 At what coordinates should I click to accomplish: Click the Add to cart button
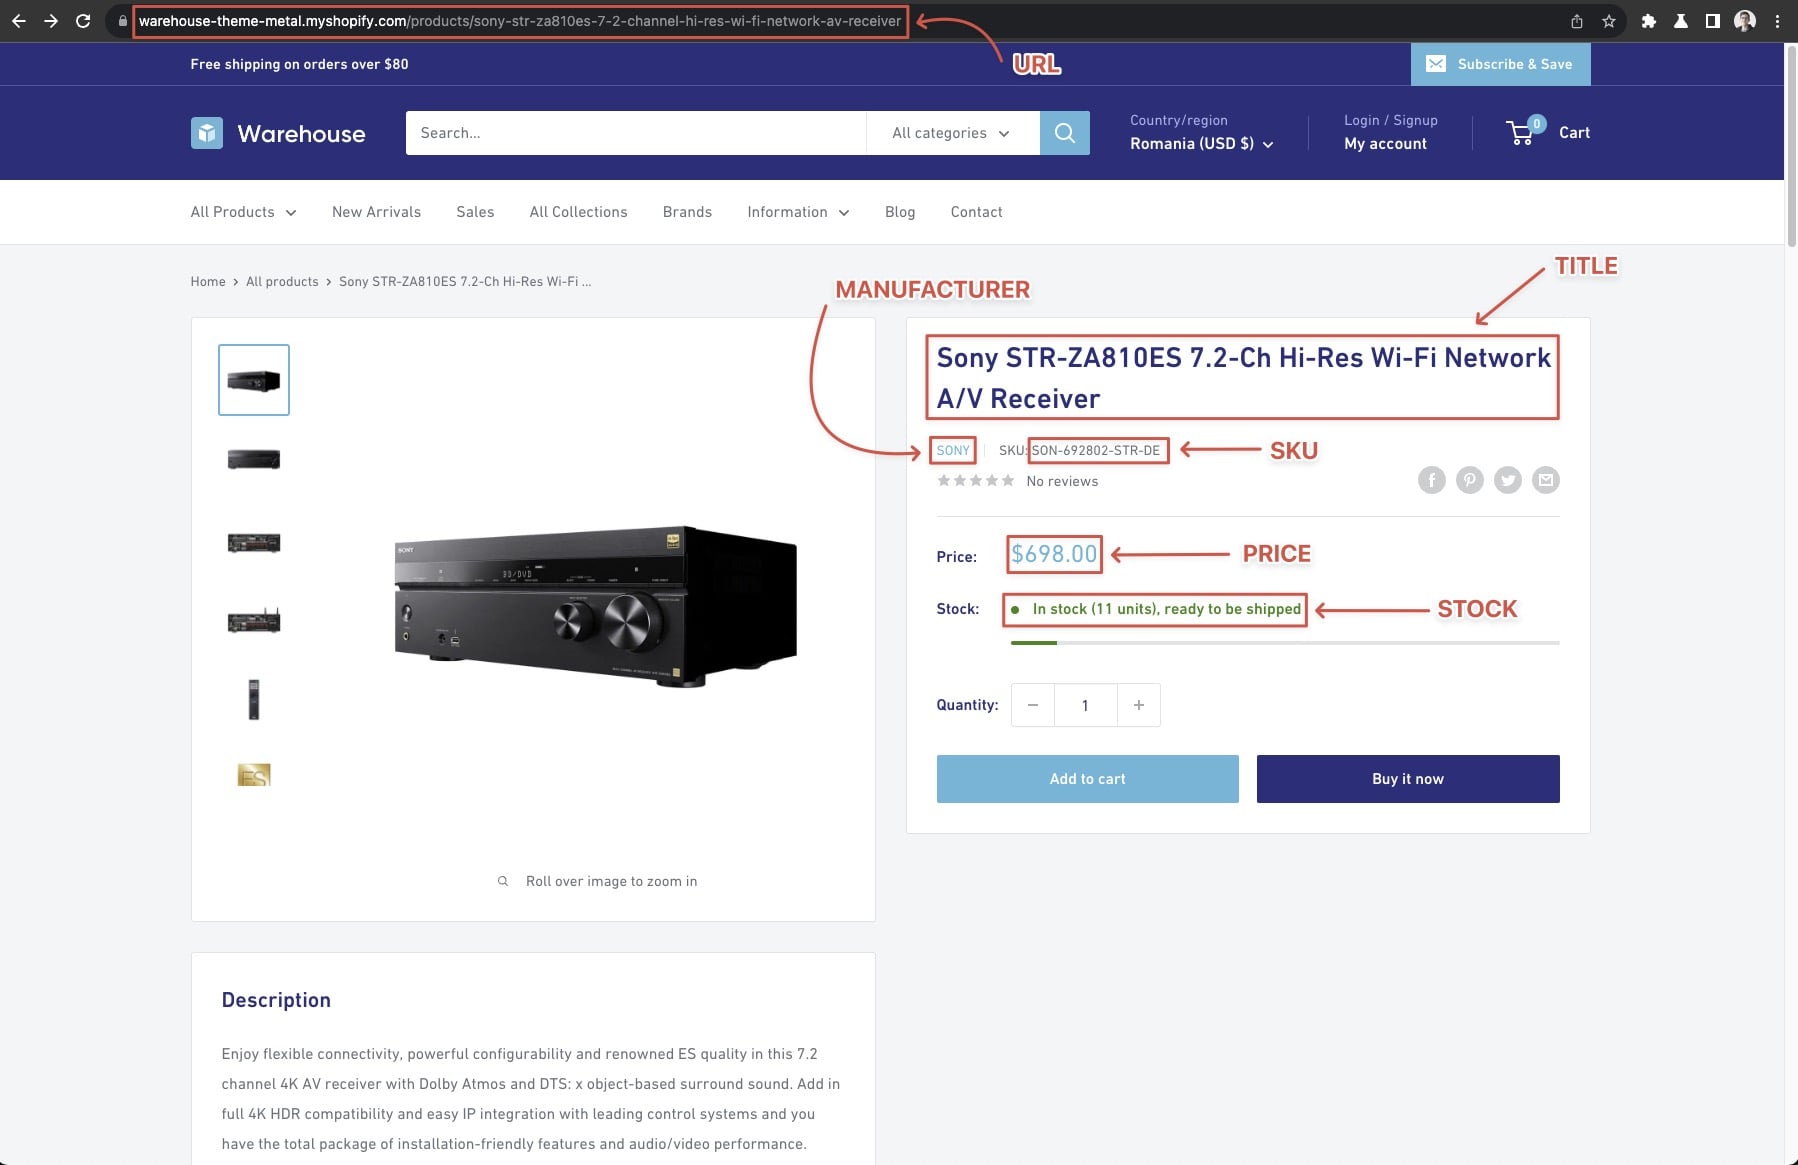pos(1087,779)
